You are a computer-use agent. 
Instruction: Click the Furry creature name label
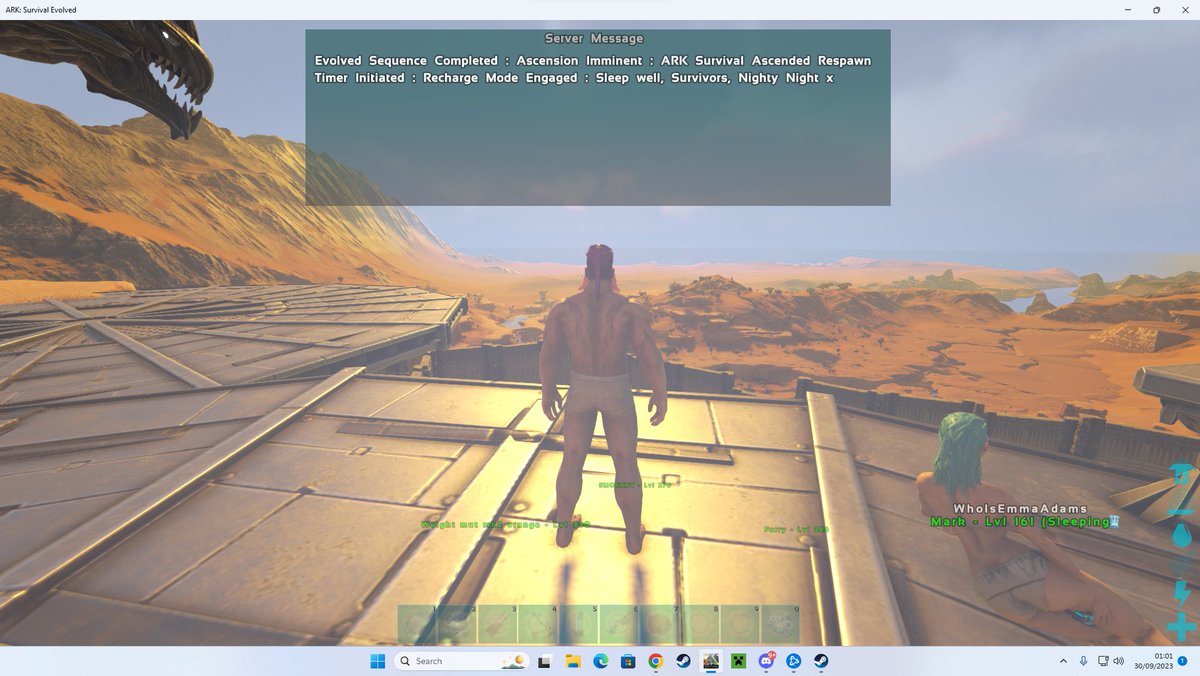[796, 529]
